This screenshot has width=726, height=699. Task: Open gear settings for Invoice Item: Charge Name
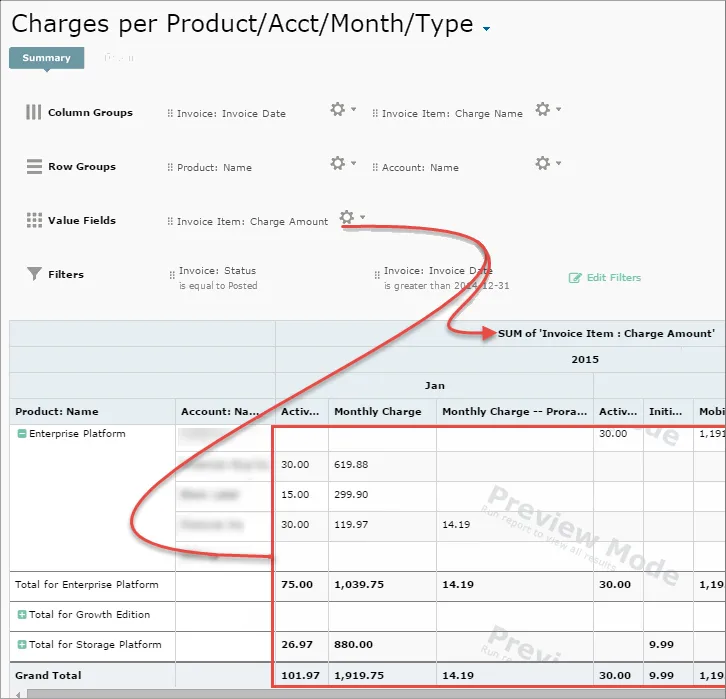[x=543, y=109]
